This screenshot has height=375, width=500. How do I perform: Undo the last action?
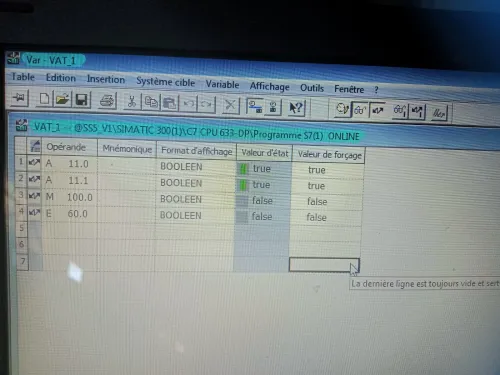(188, 104)
